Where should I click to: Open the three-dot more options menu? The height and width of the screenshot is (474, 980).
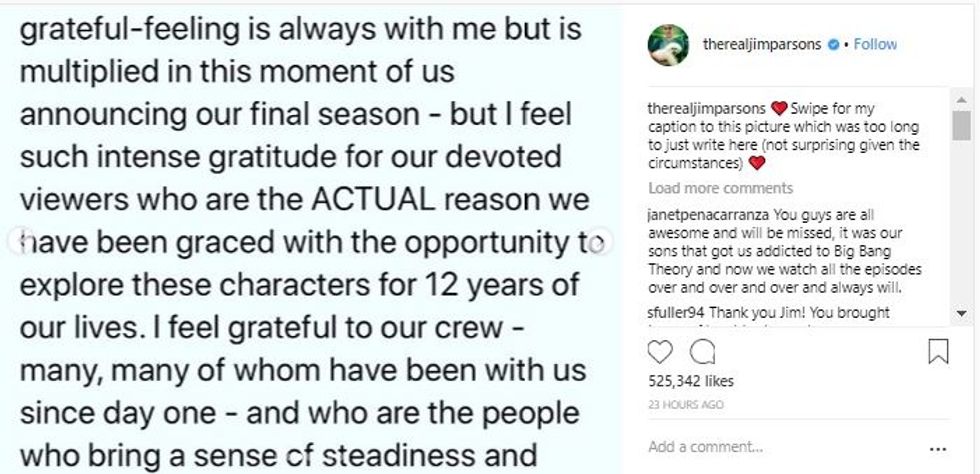pyautogui.click(x=937, y=448)
